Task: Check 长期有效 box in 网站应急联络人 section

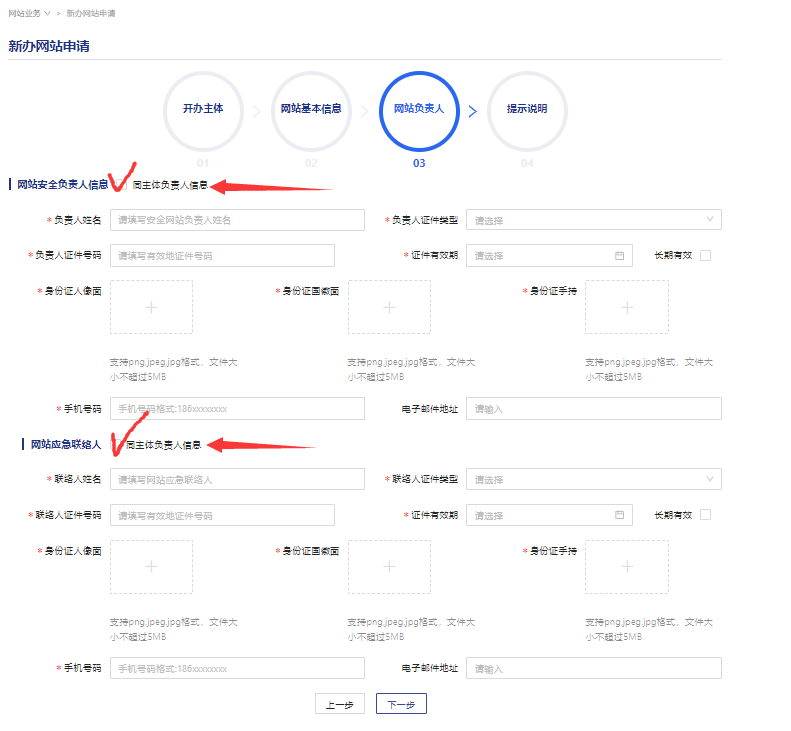Action: point(705,515)
